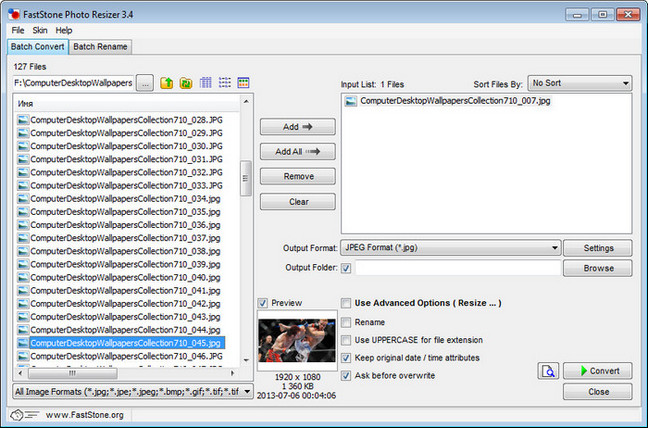Click the file list horizontal scrollbar thumb
This screenshot has width=648, height=428.
[x=73, y=373]
